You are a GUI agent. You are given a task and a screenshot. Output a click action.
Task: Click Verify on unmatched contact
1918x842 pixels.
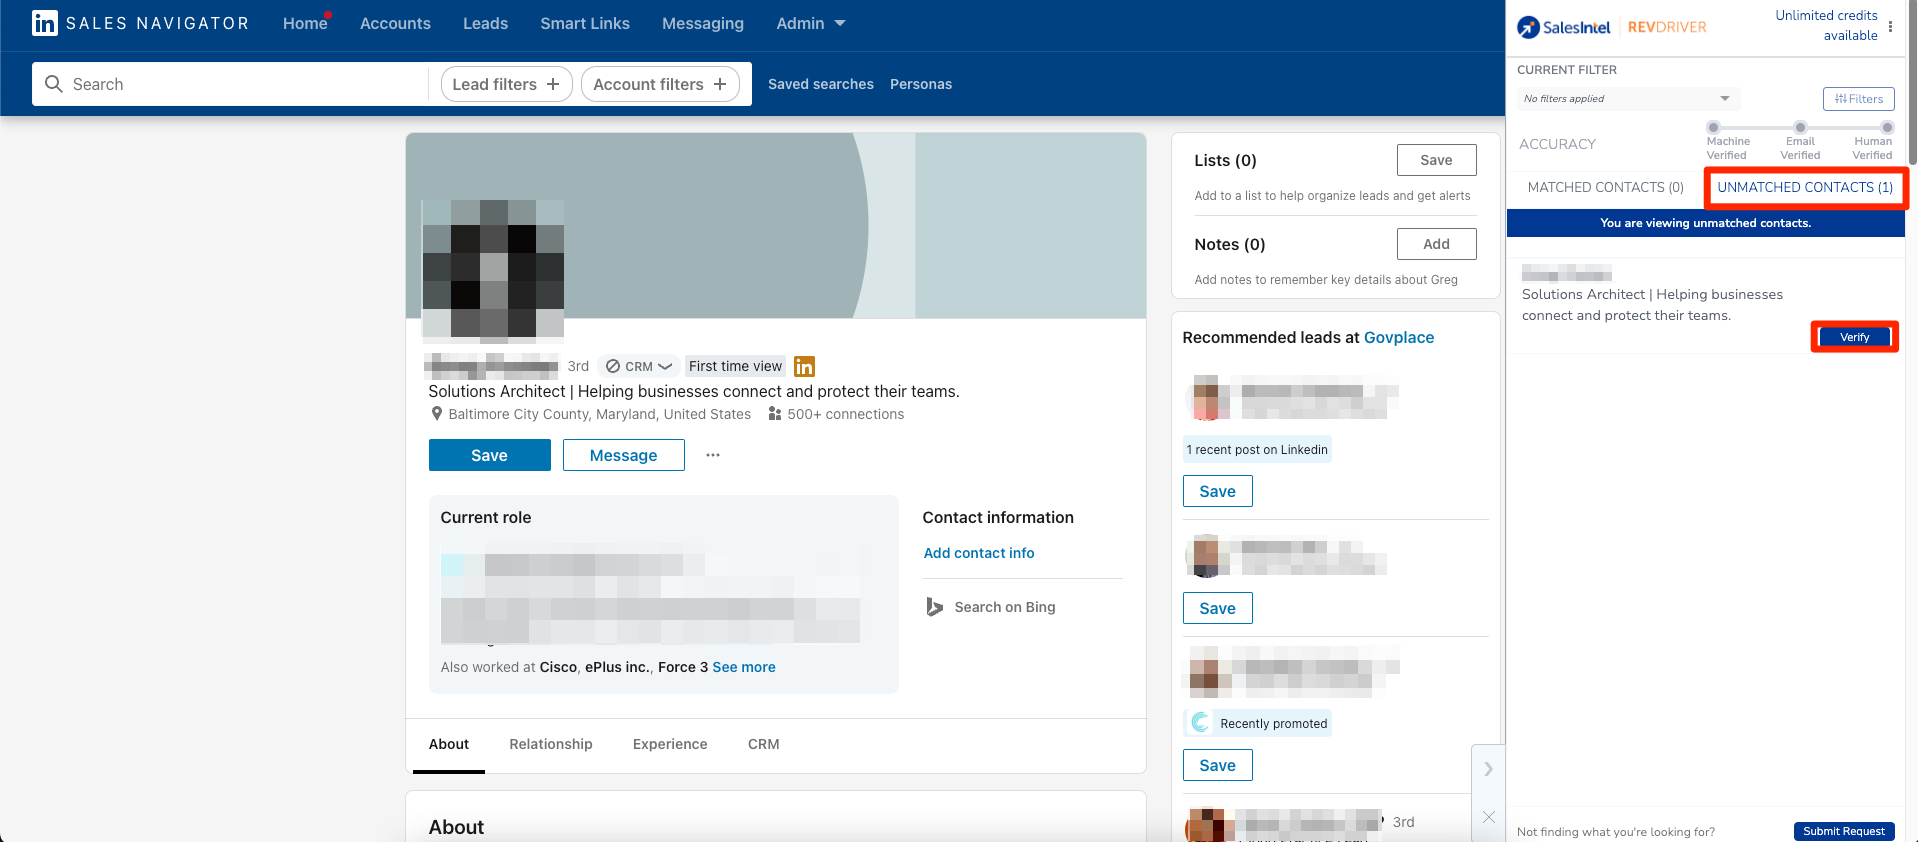pyautogui.click(x=1855, y=337)
